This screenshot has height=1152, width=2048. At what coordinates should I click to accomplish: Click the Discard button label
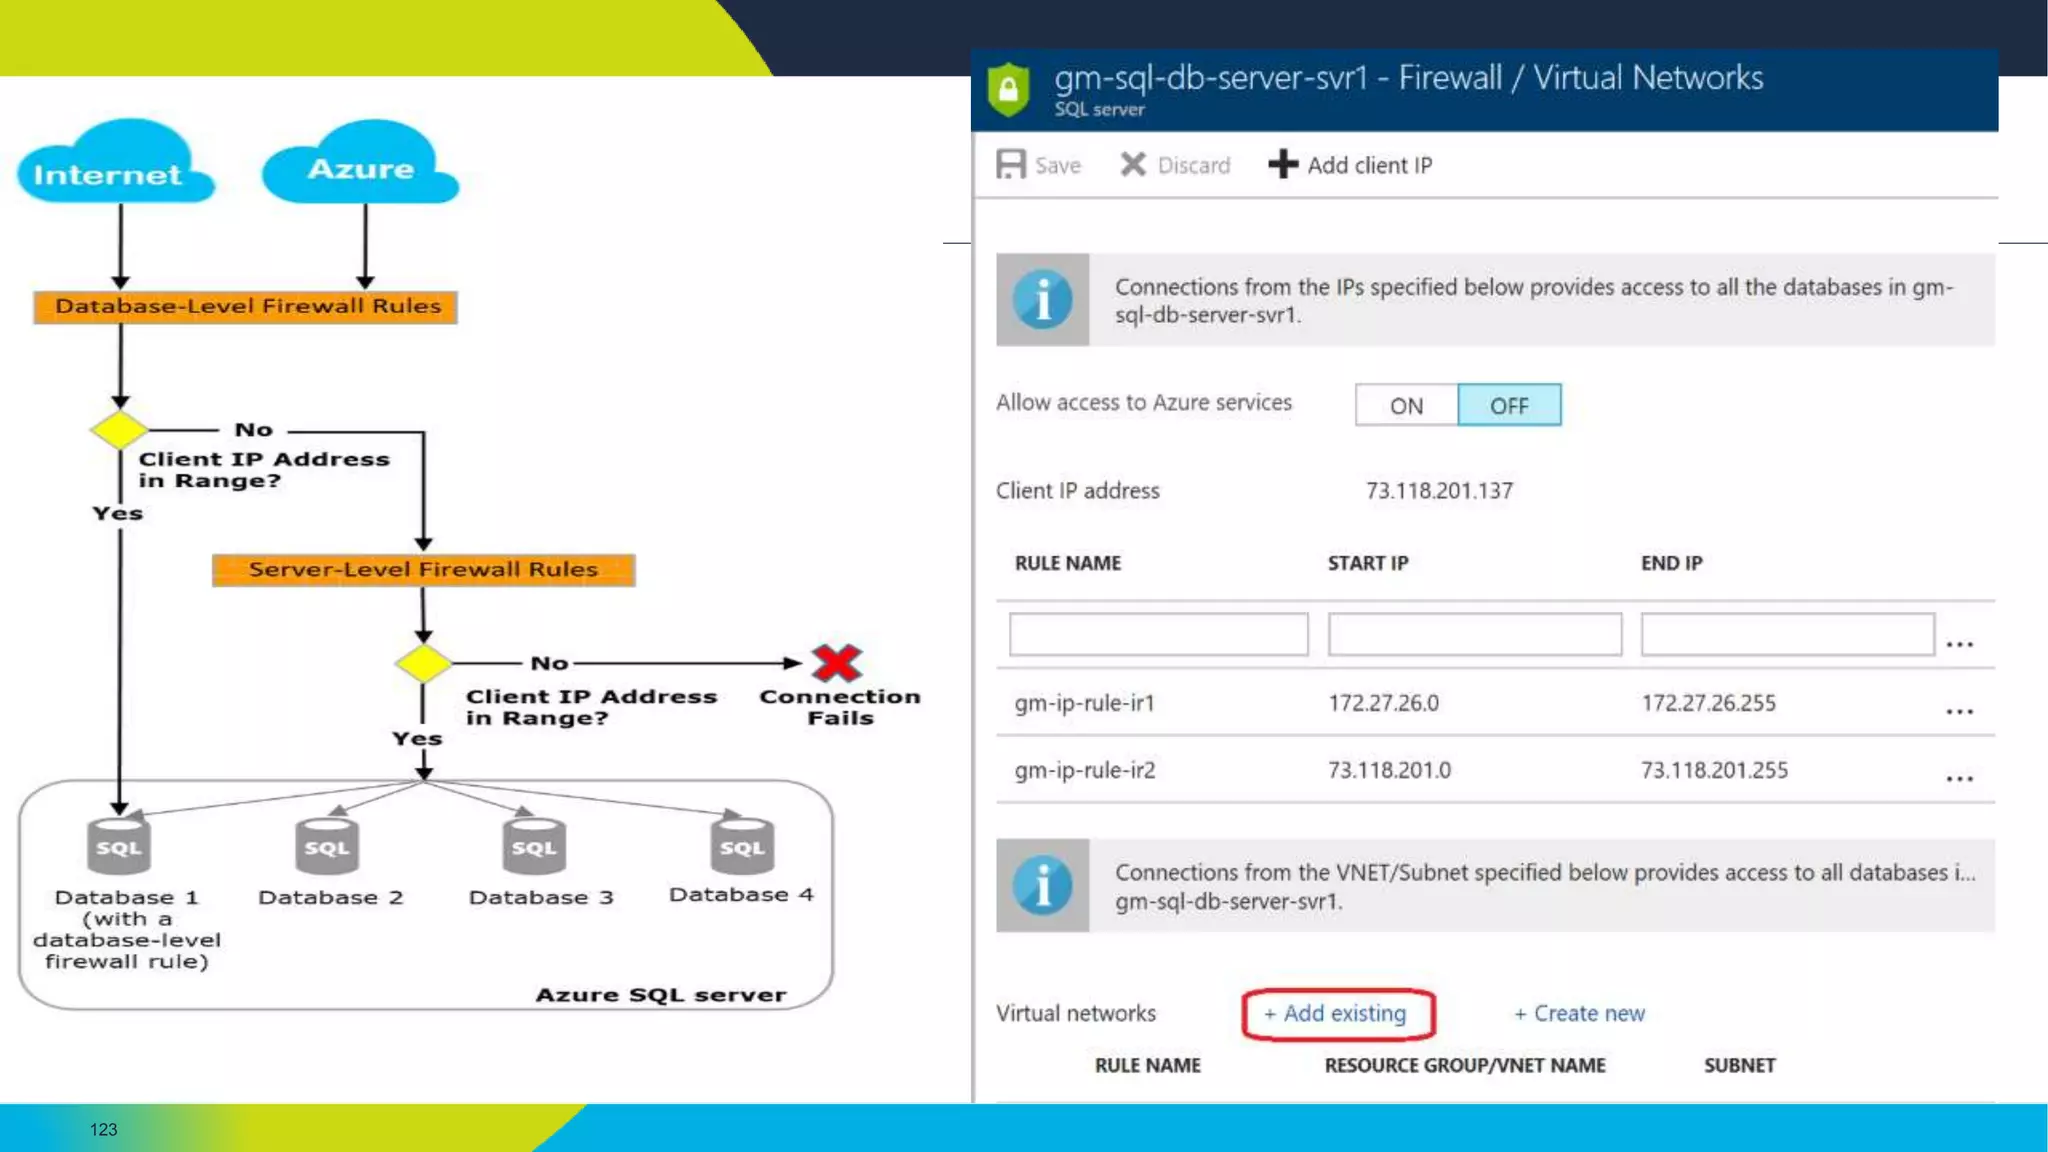click(1194, 165)
